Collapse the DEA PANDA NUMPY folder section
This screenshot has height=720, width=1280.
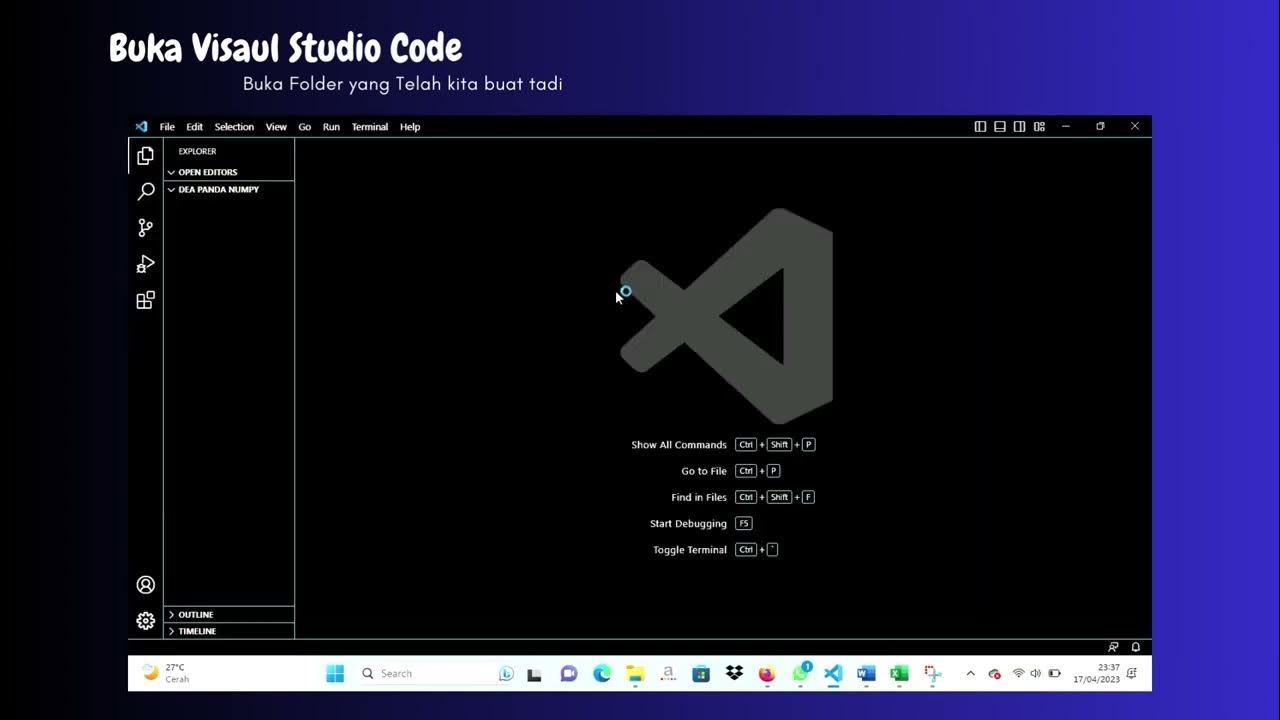tap(229, 189)
